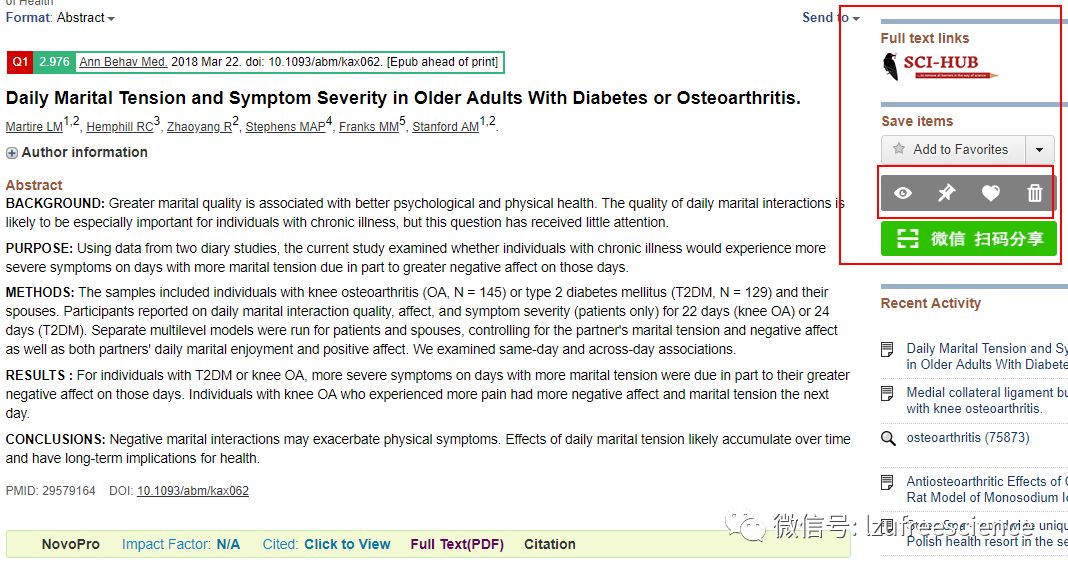Click the plus icon beside Author information
Screen dimensions: 1068x573
12,153
